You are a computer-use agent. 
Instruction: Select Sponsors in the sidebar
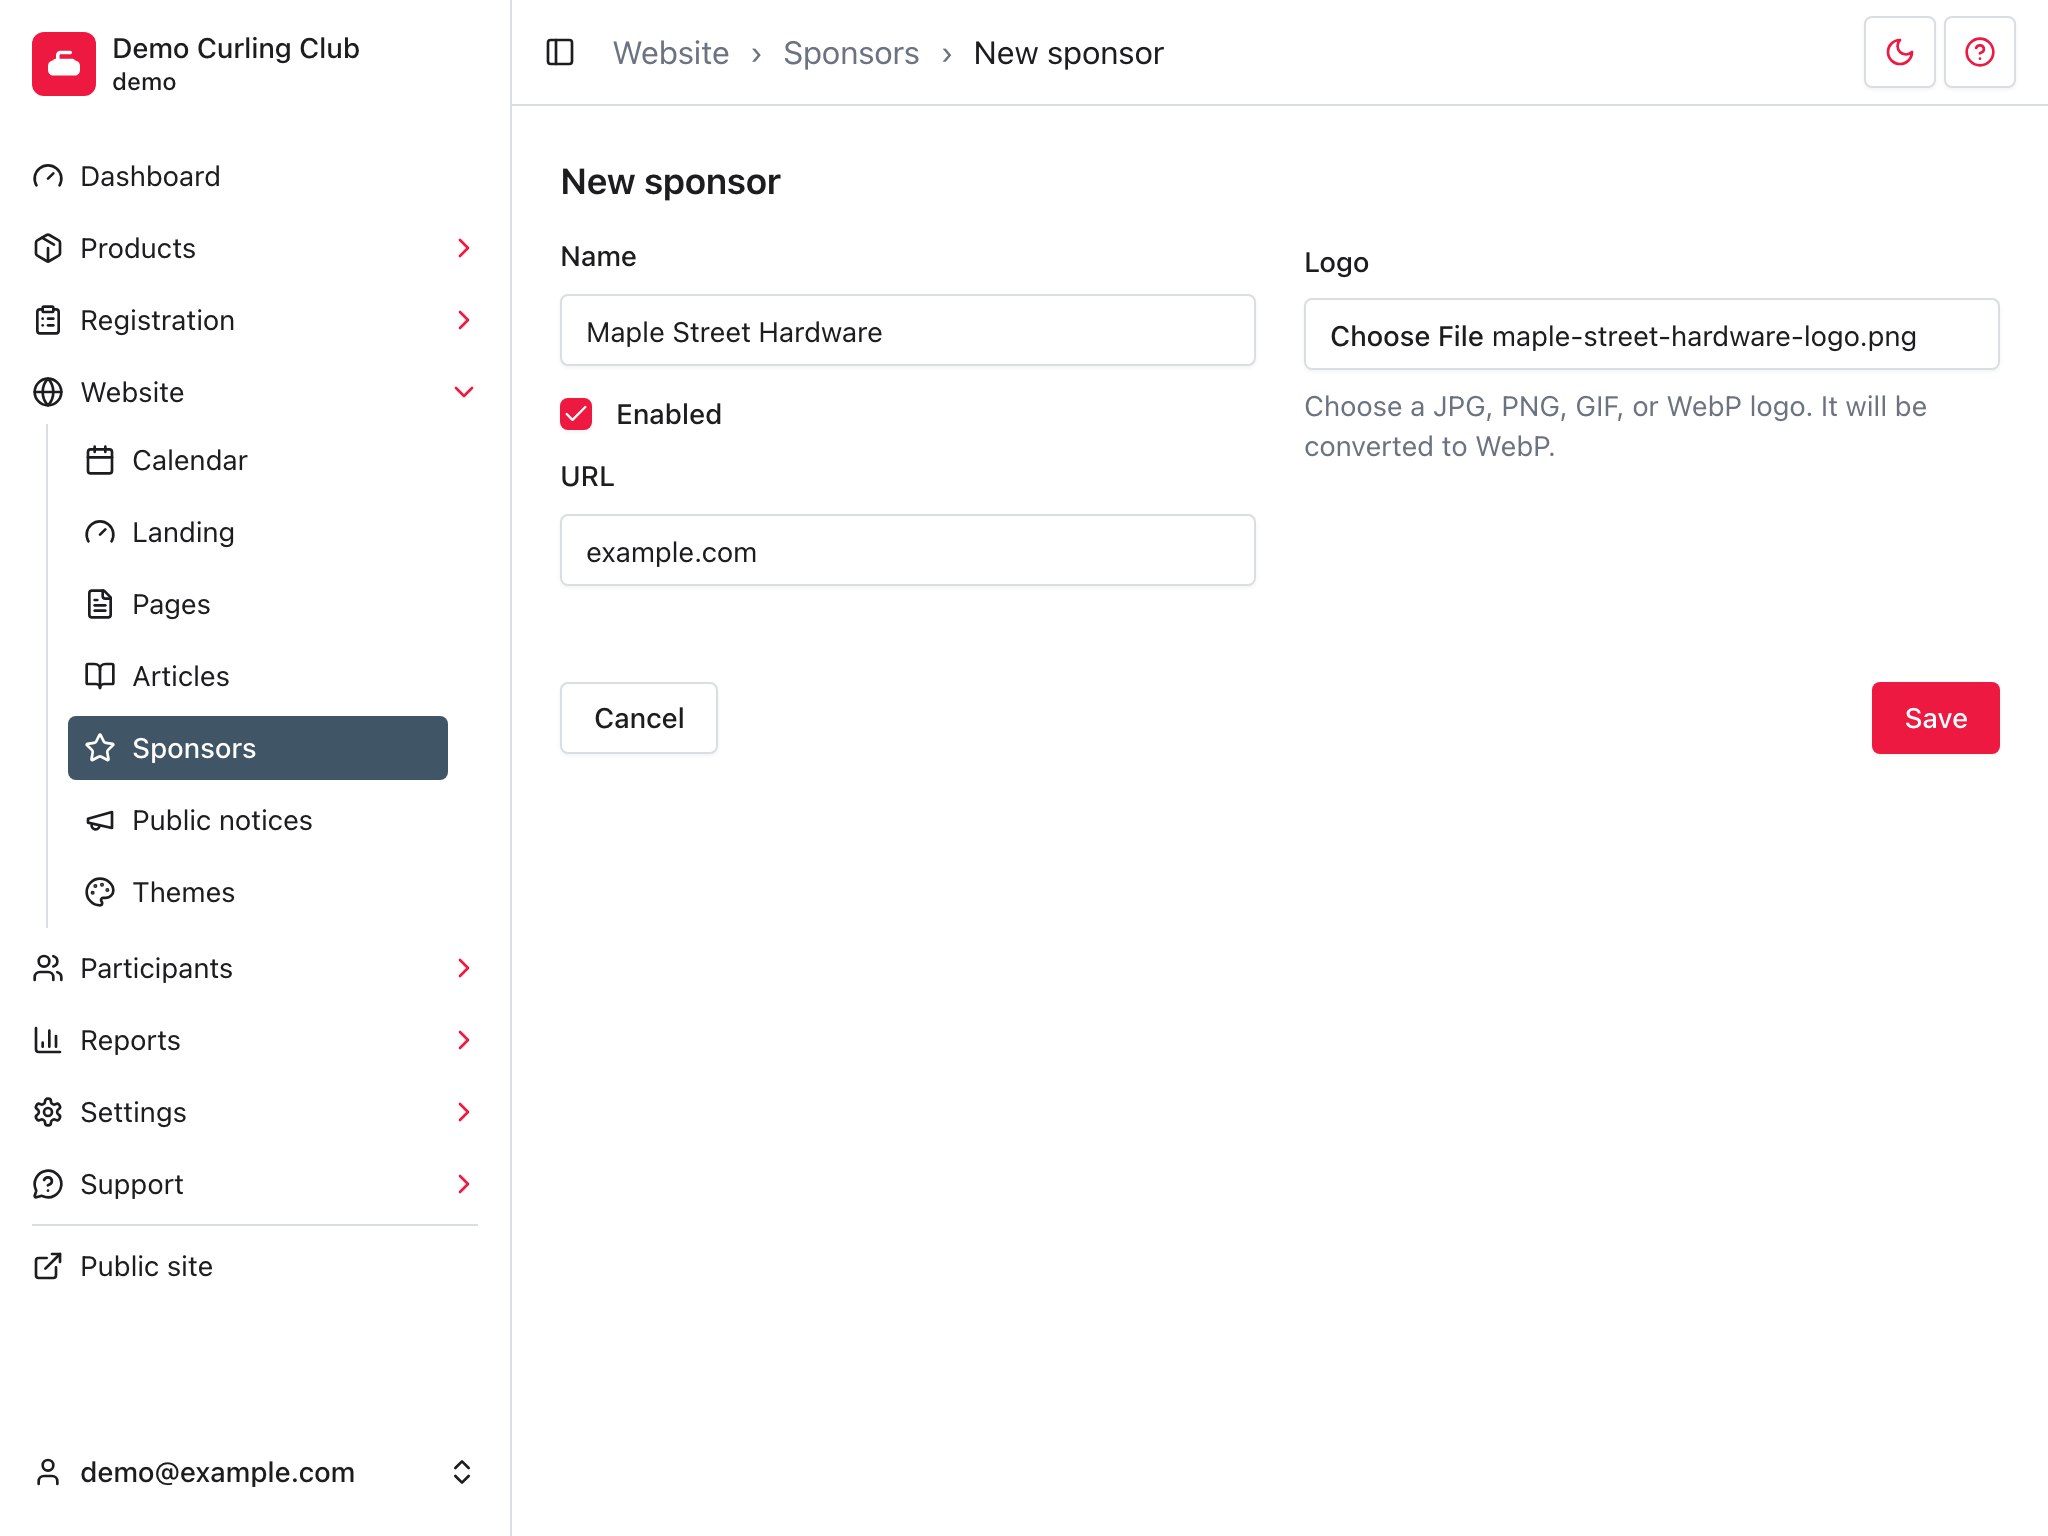[x=258, y=748]
